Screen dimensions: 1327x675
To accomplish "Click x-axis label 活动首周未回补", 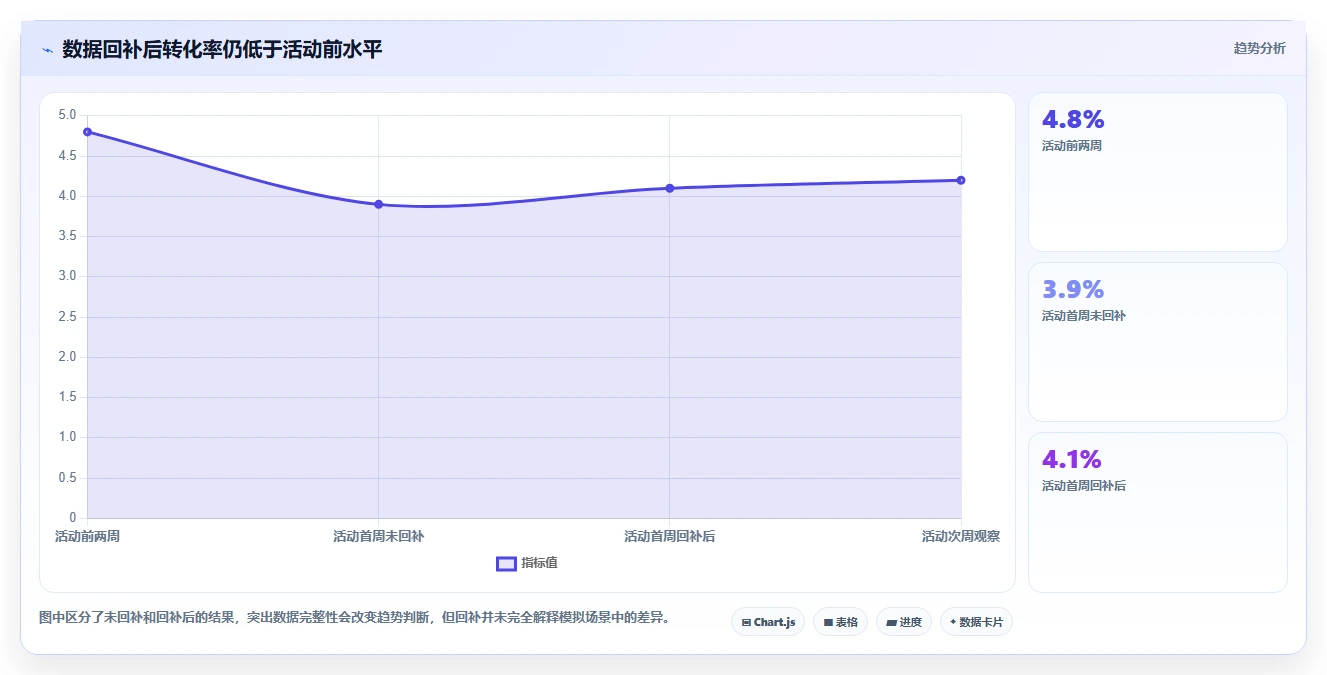I will point(379,537).
